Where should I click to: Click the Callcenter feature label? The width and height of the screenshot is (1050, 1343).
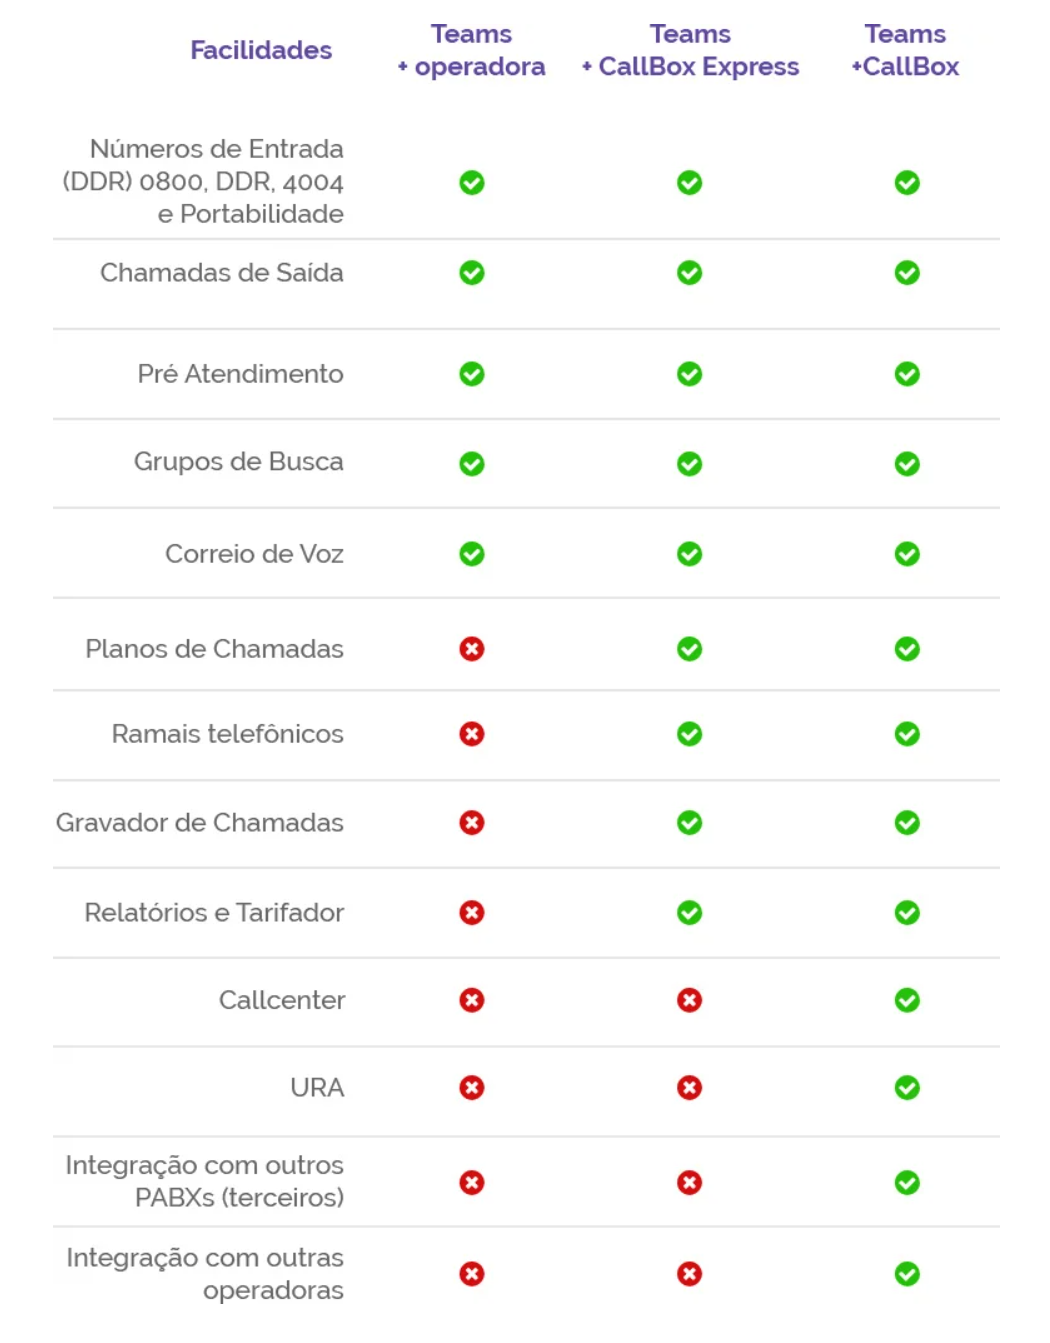[x=282, y=1000]
